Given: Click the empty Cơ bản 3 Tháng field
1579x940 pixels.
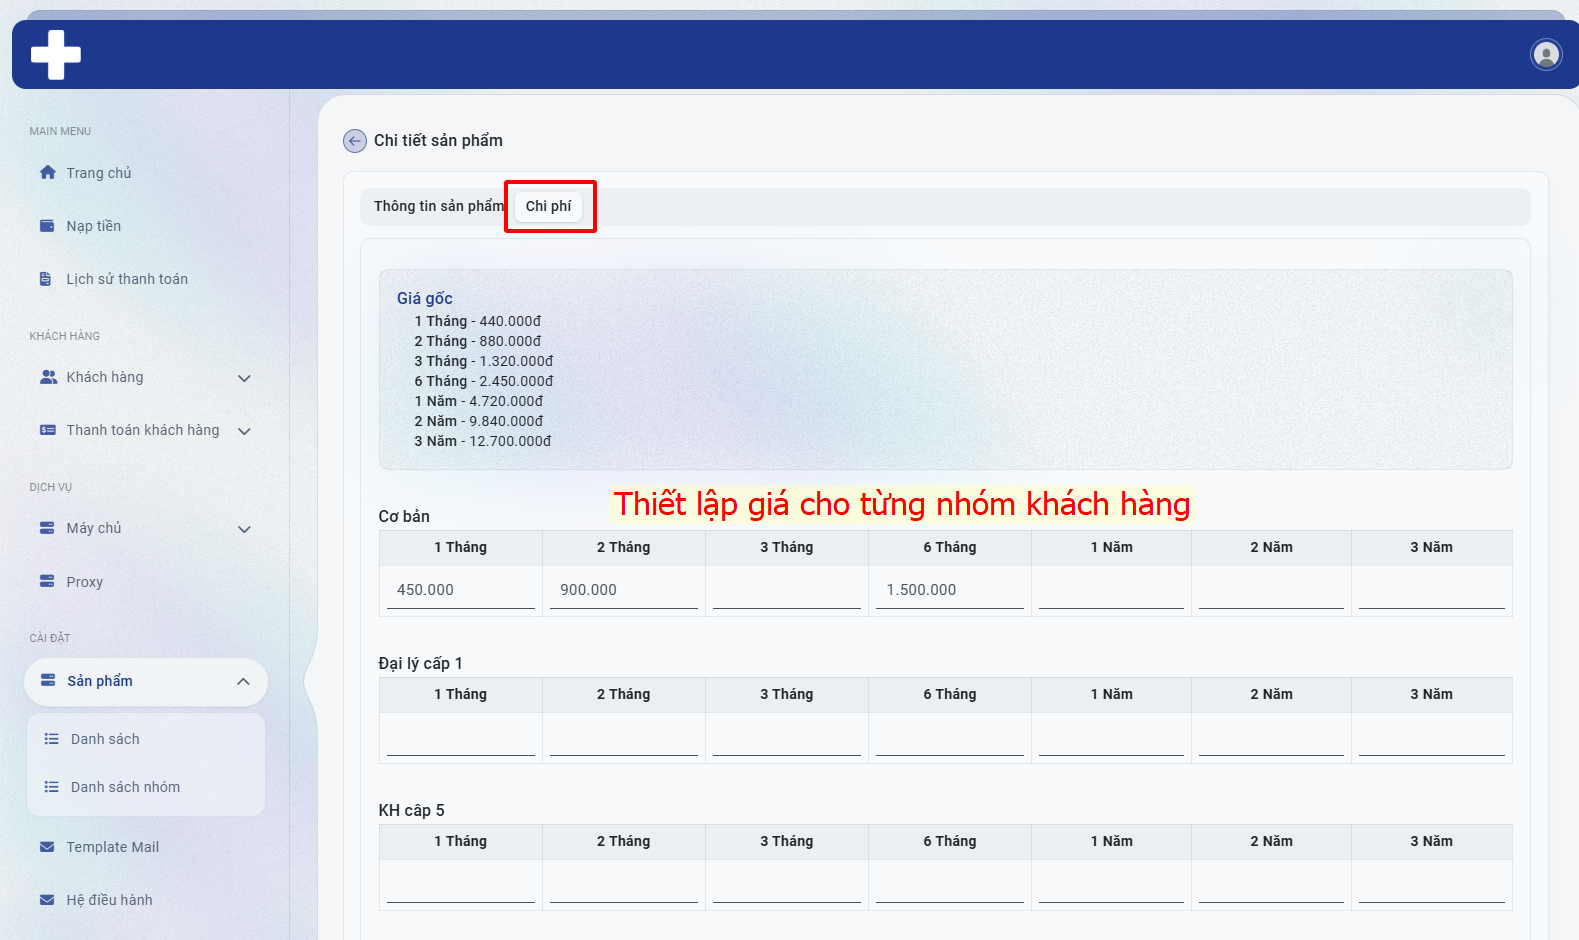Looking at the screenshot, I should coord(787,590).
